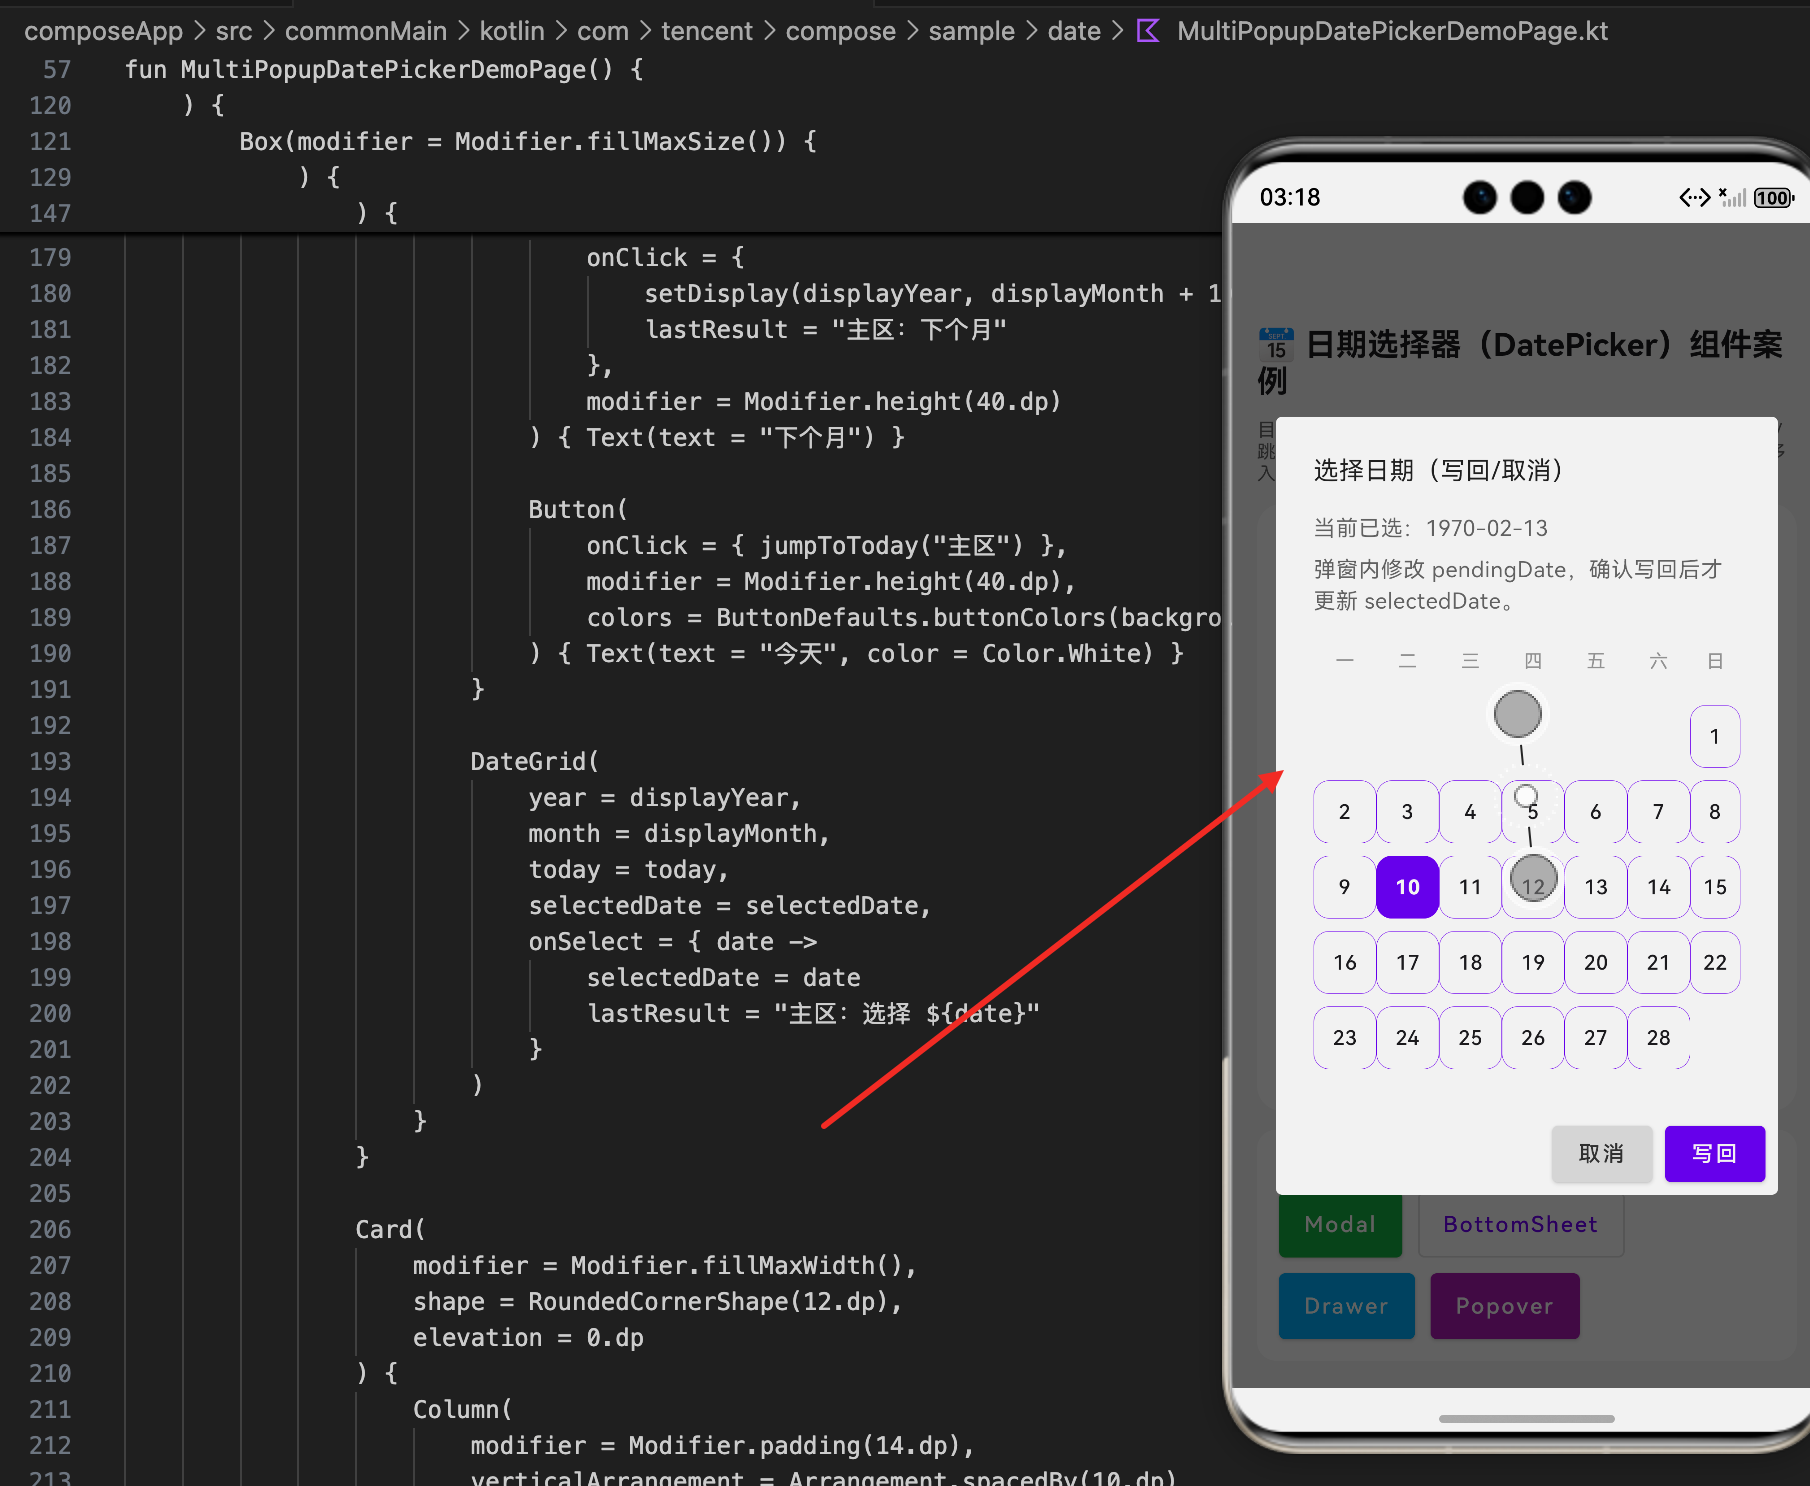Viewport: 1810px width, 1486px height.
Task: Select day 4 in calendar grid
Action: click(x=1470, y=811)
